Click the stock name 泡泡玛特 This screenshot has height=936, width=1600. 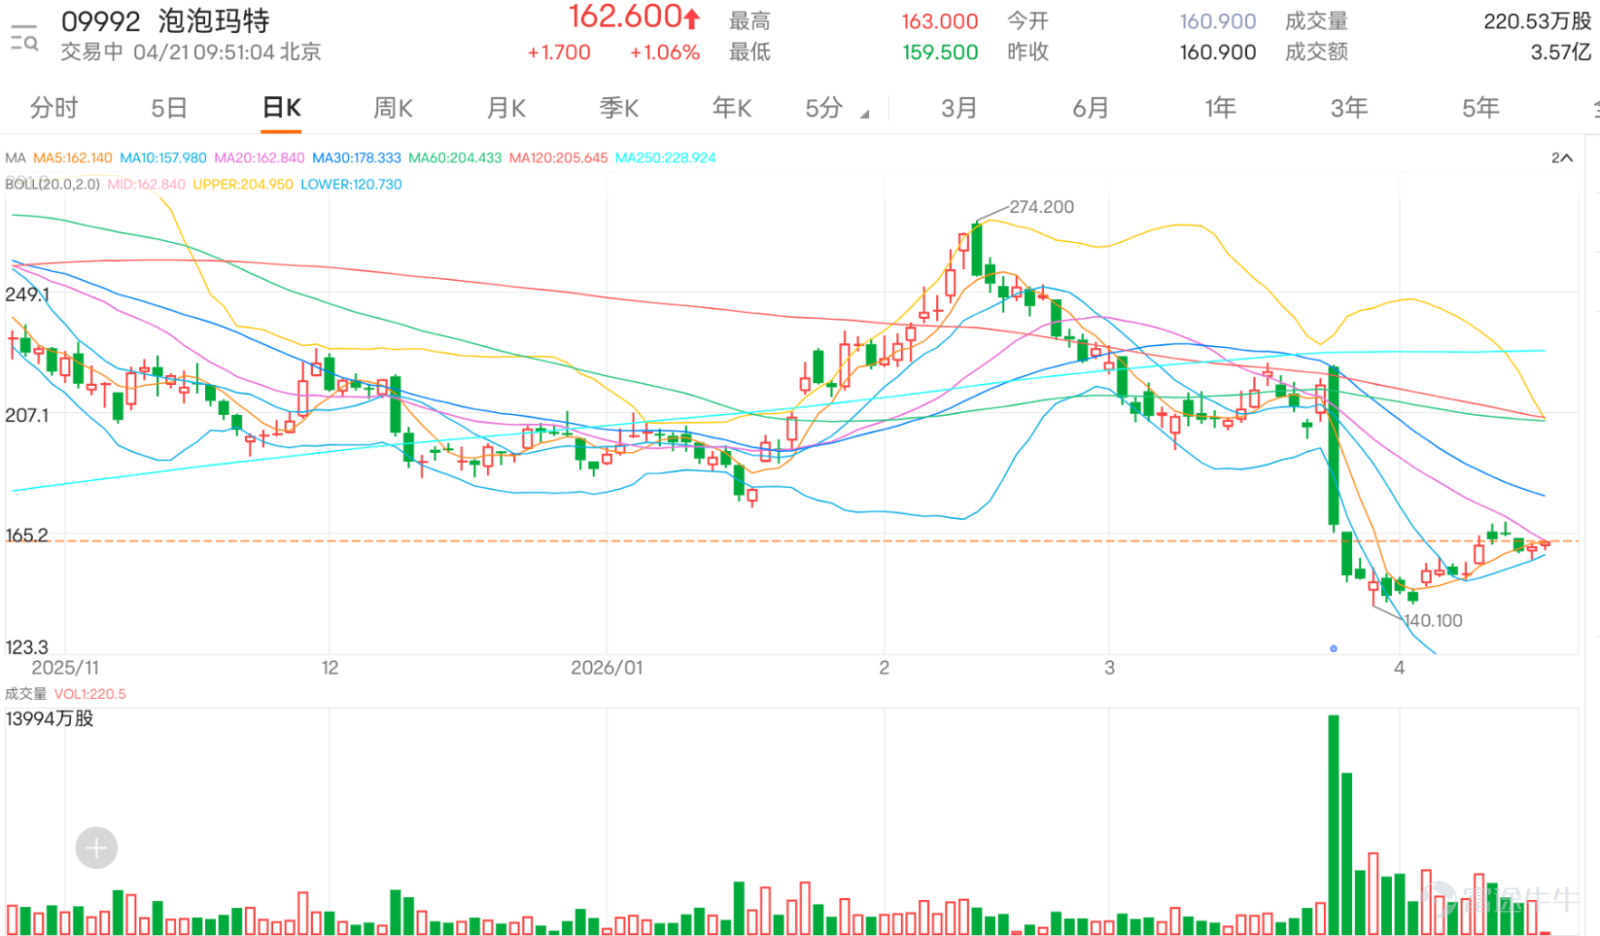click(x=214, y=21)
